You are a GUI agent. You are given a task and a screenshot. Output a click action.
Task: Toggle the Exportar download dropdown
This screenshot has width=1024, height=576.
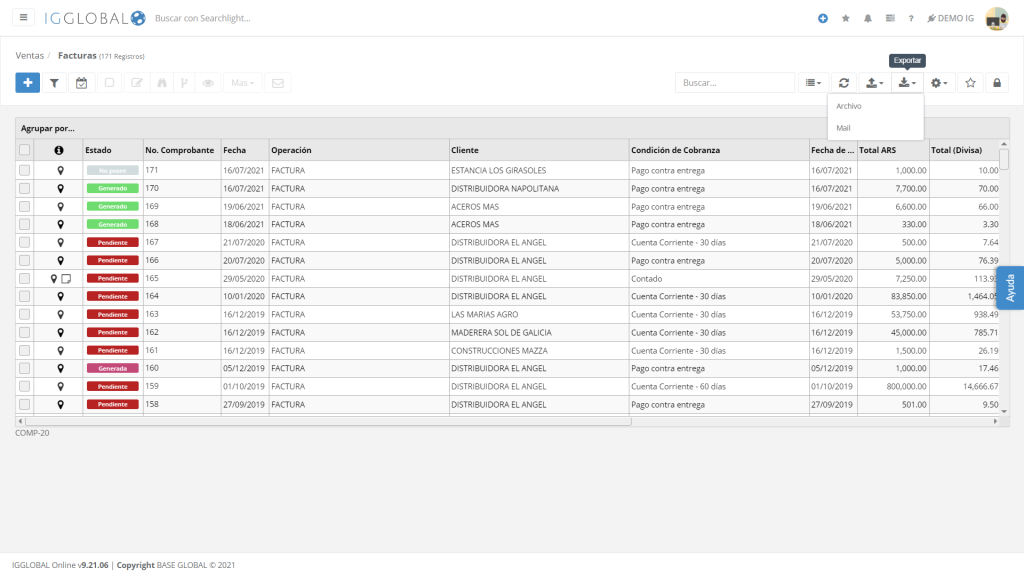click(x=907, y=83)
